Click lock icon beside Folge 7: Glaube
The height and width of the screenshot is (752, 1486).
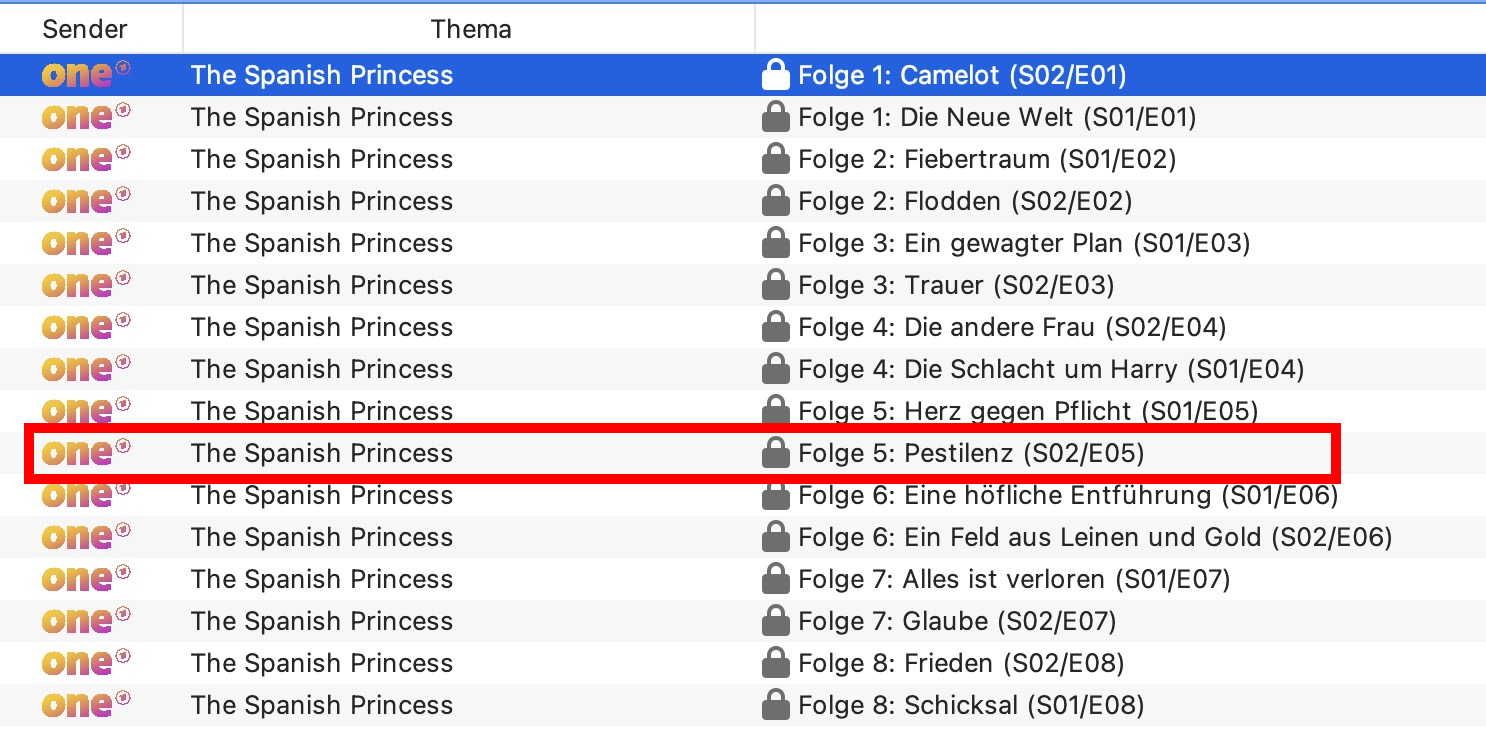[x=775, y=621]
